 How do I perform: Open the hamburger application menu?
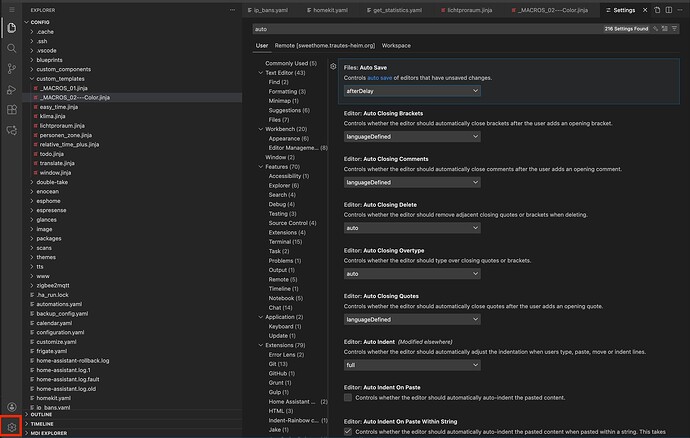point(11,9)
